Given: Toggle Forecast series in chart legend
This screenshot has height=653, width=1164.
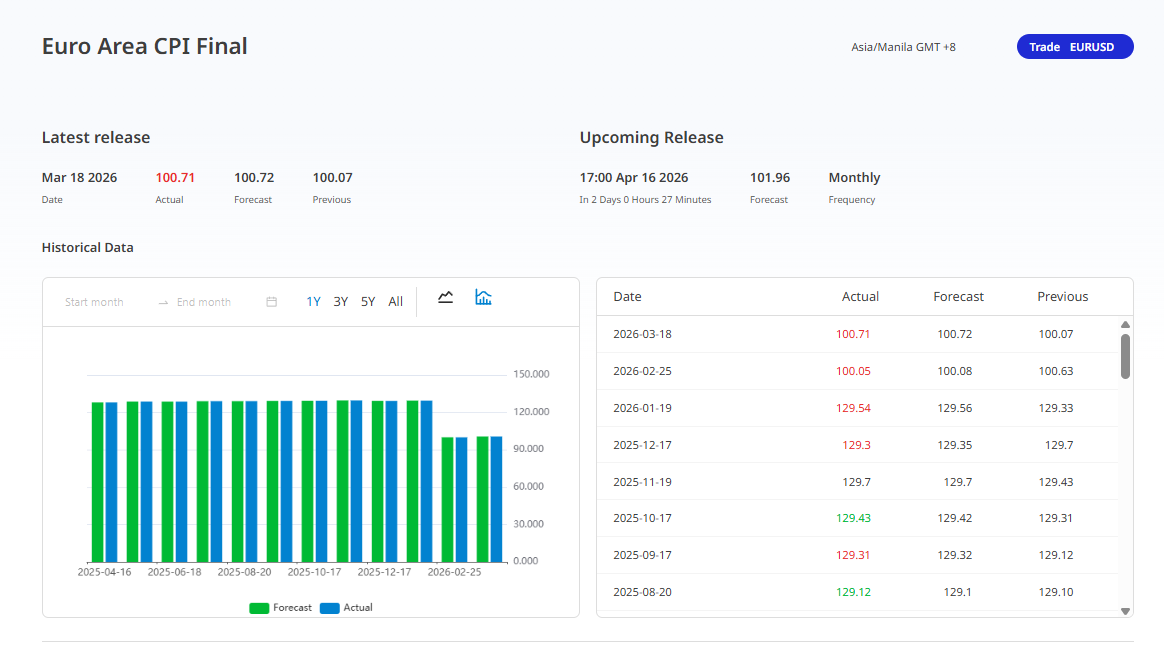Looking at the screenshot, I should click(x=292, y=607).
